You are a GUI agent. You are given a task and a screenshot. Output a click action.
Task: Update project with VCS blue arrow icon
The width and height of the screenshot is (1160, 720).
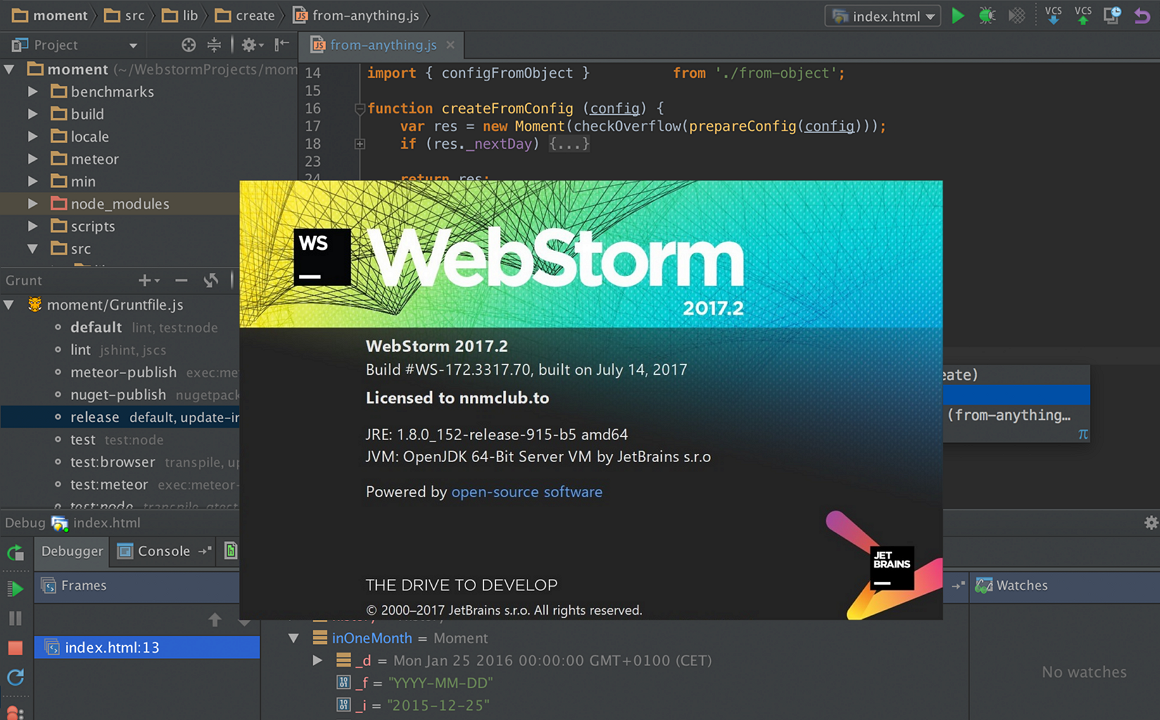coord(1053,16)
